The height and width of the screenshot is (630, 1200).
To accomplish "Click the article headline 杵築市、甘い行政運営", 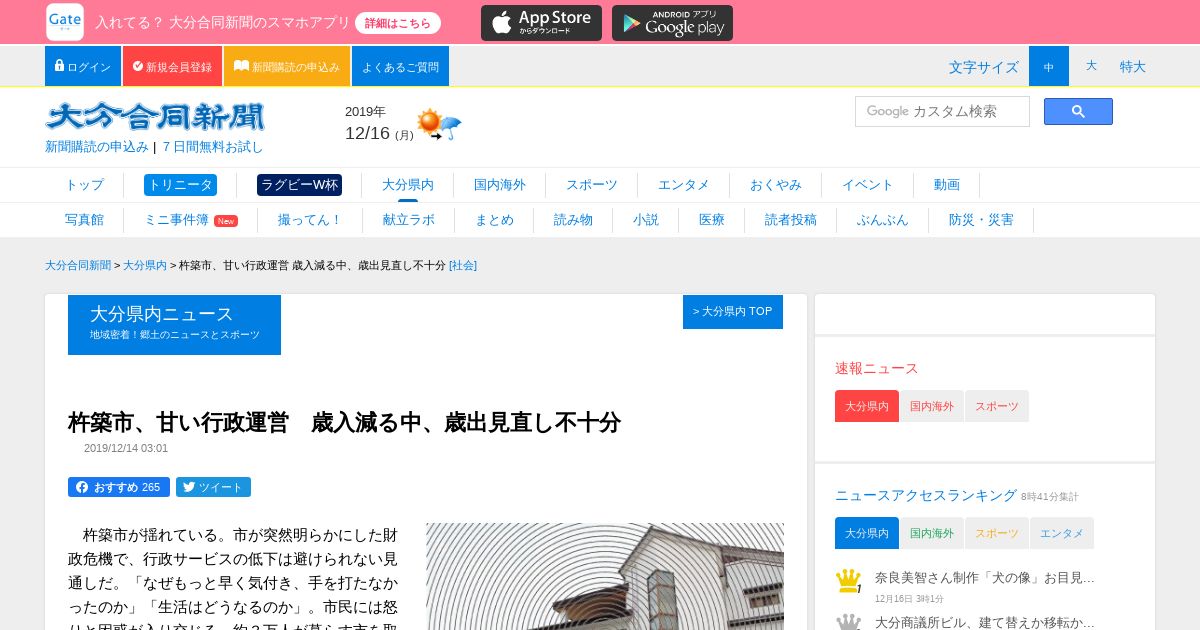I will (344, 422).
